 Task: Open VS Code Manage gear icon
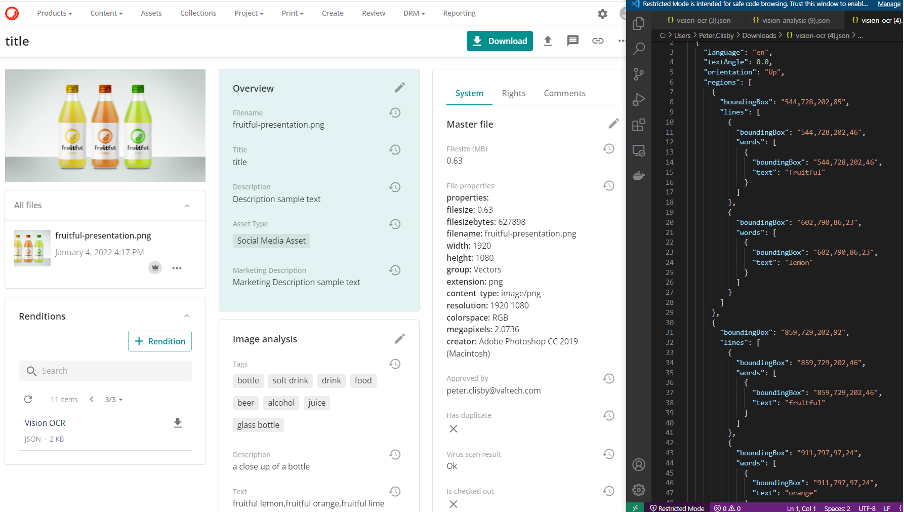click(x=639, y=490)
